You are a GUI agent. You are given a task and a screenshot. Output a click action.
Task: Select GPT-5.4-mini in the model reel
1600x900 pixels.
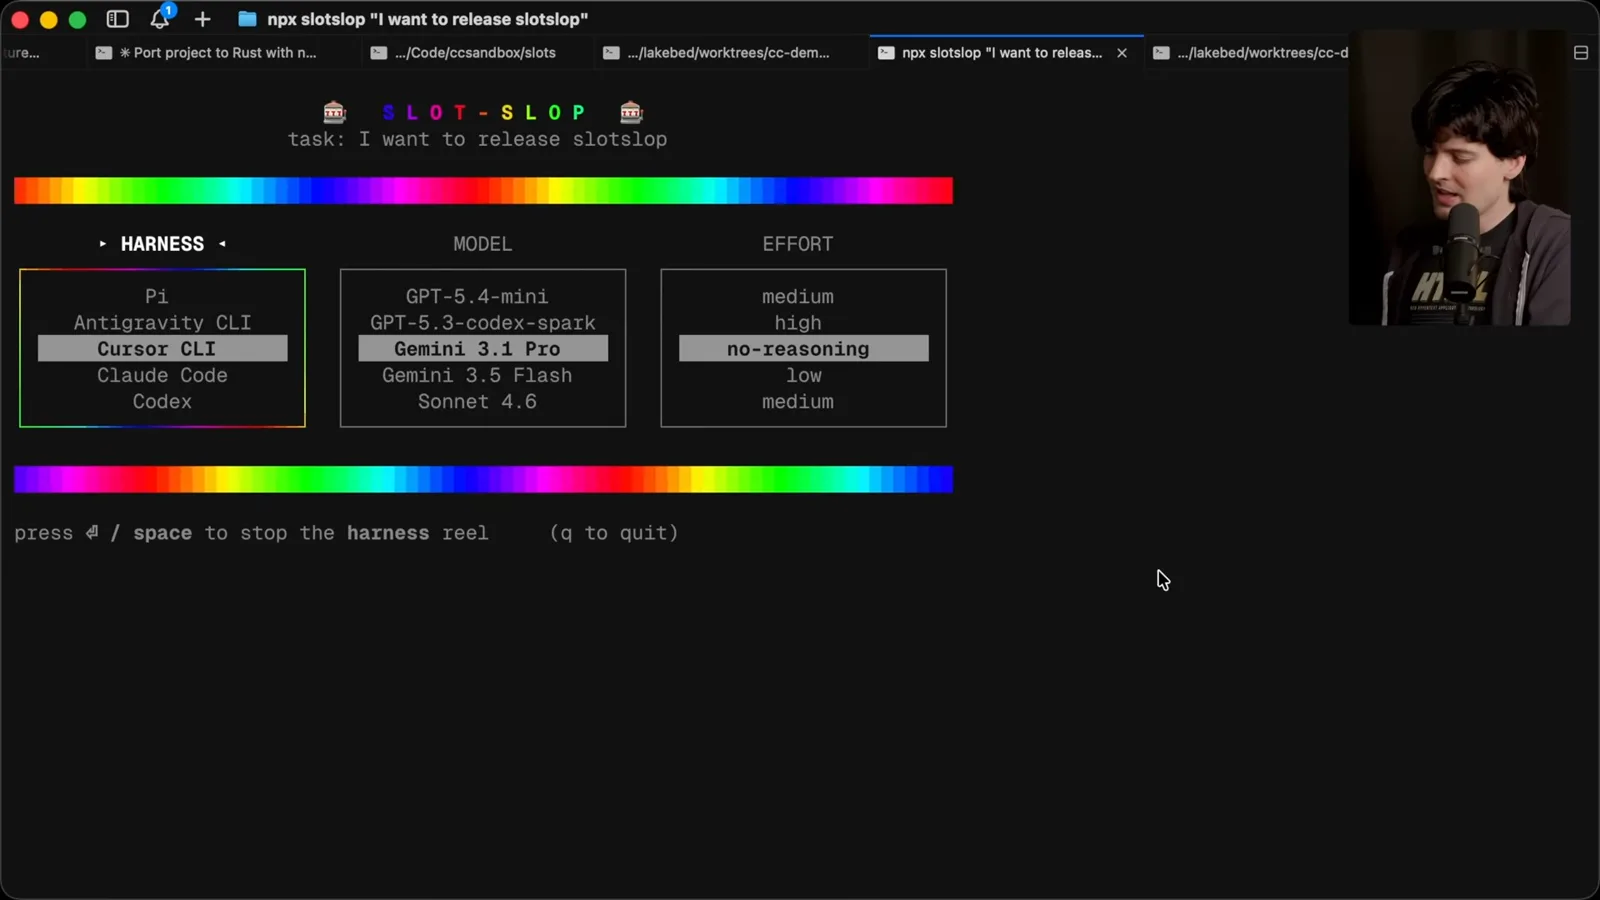[477, 296]
